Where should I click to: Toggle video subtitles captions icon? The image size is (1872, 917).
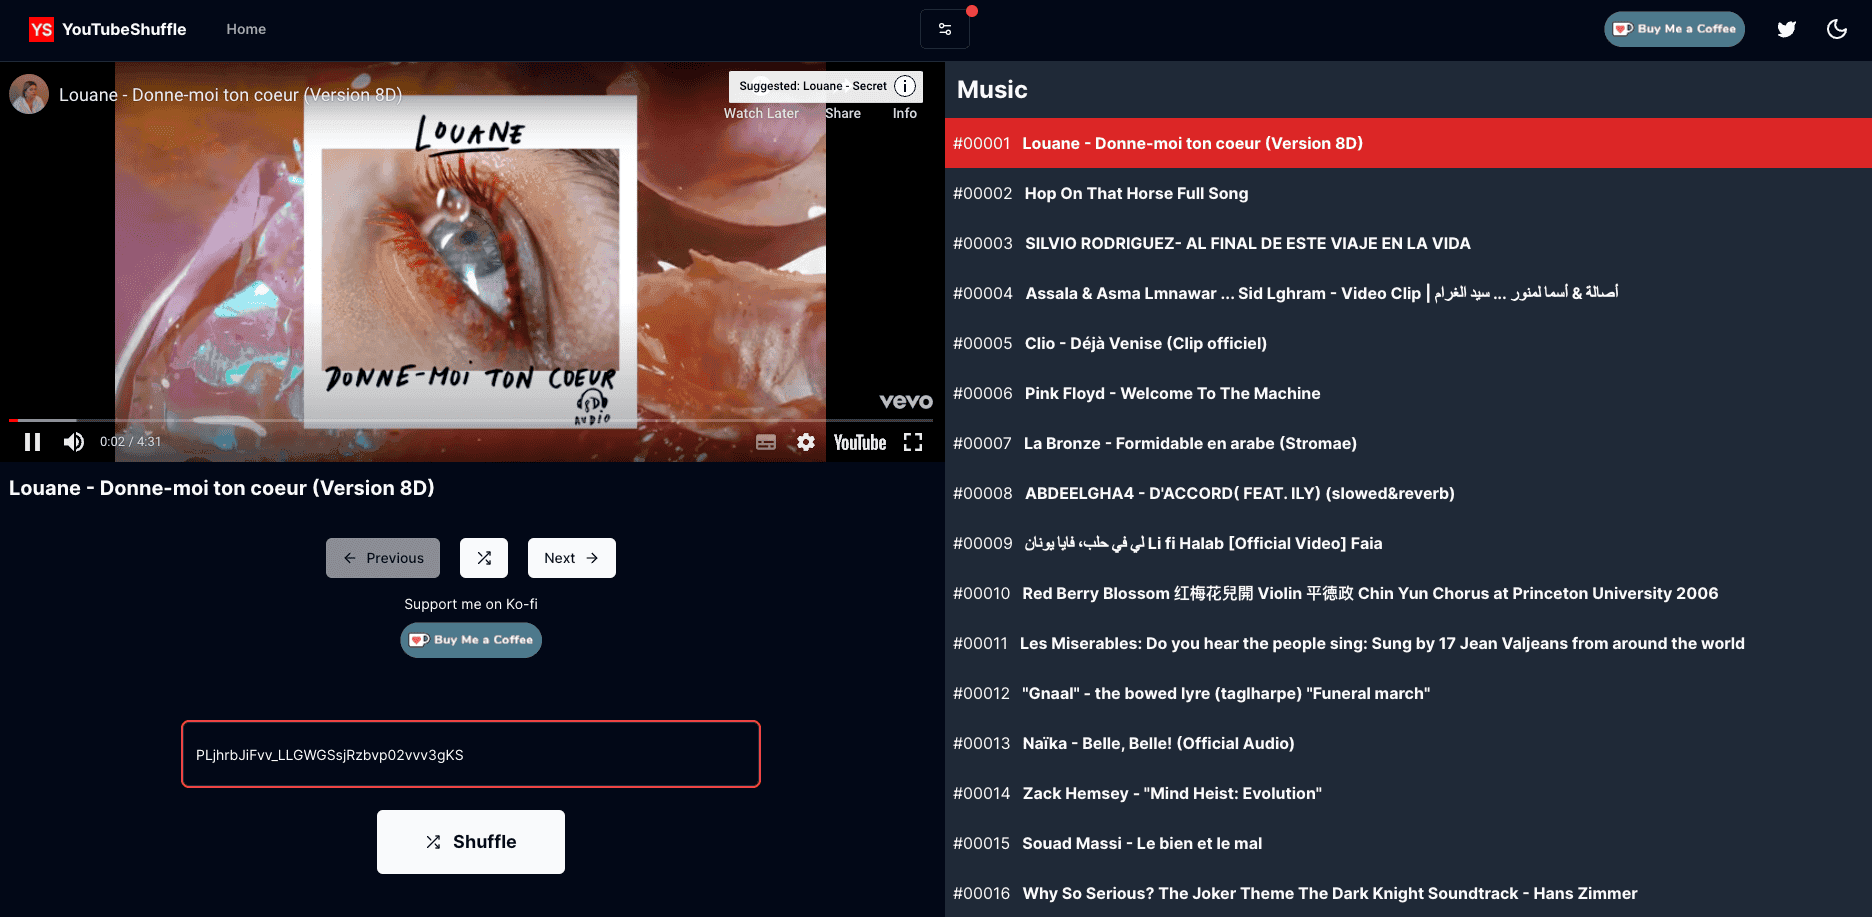(x=766, y=442)
